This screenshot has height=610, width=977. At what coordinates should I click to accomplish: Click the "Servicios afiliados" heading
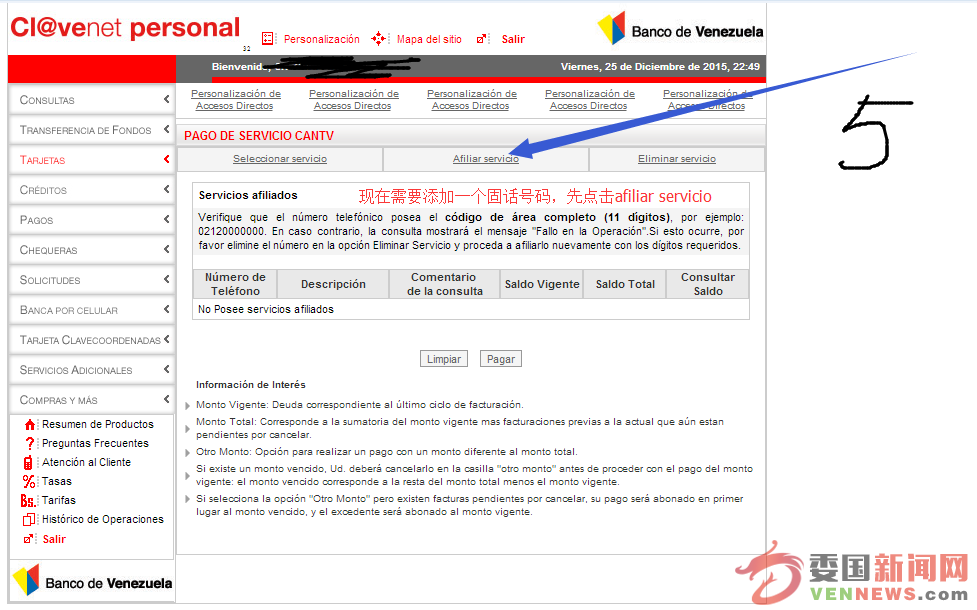pyautogui.click(x=248, y=195)
